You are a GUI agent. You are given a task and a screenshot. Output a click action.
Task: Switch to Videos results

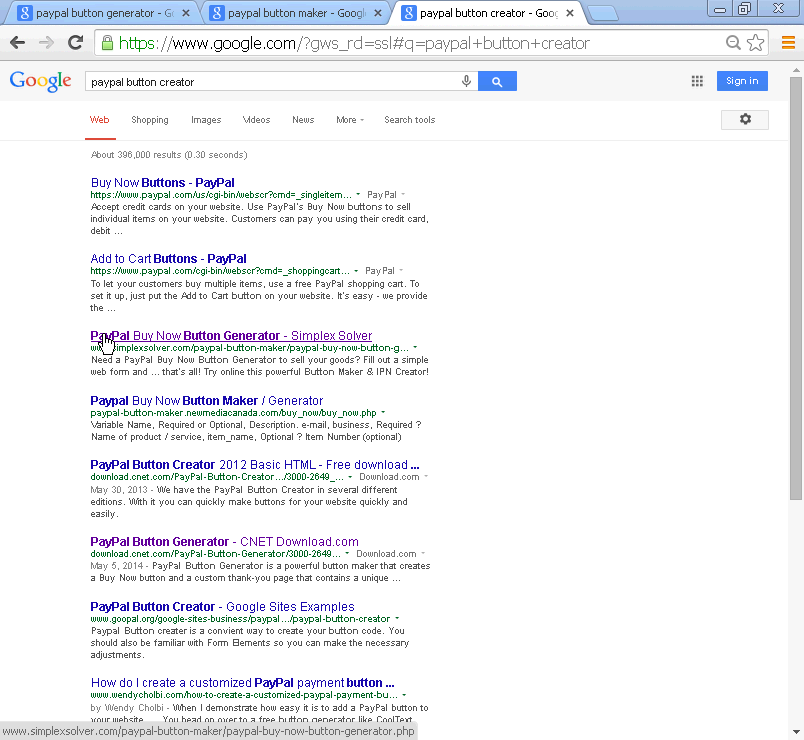pyautogui.click(x=256, y=119)
